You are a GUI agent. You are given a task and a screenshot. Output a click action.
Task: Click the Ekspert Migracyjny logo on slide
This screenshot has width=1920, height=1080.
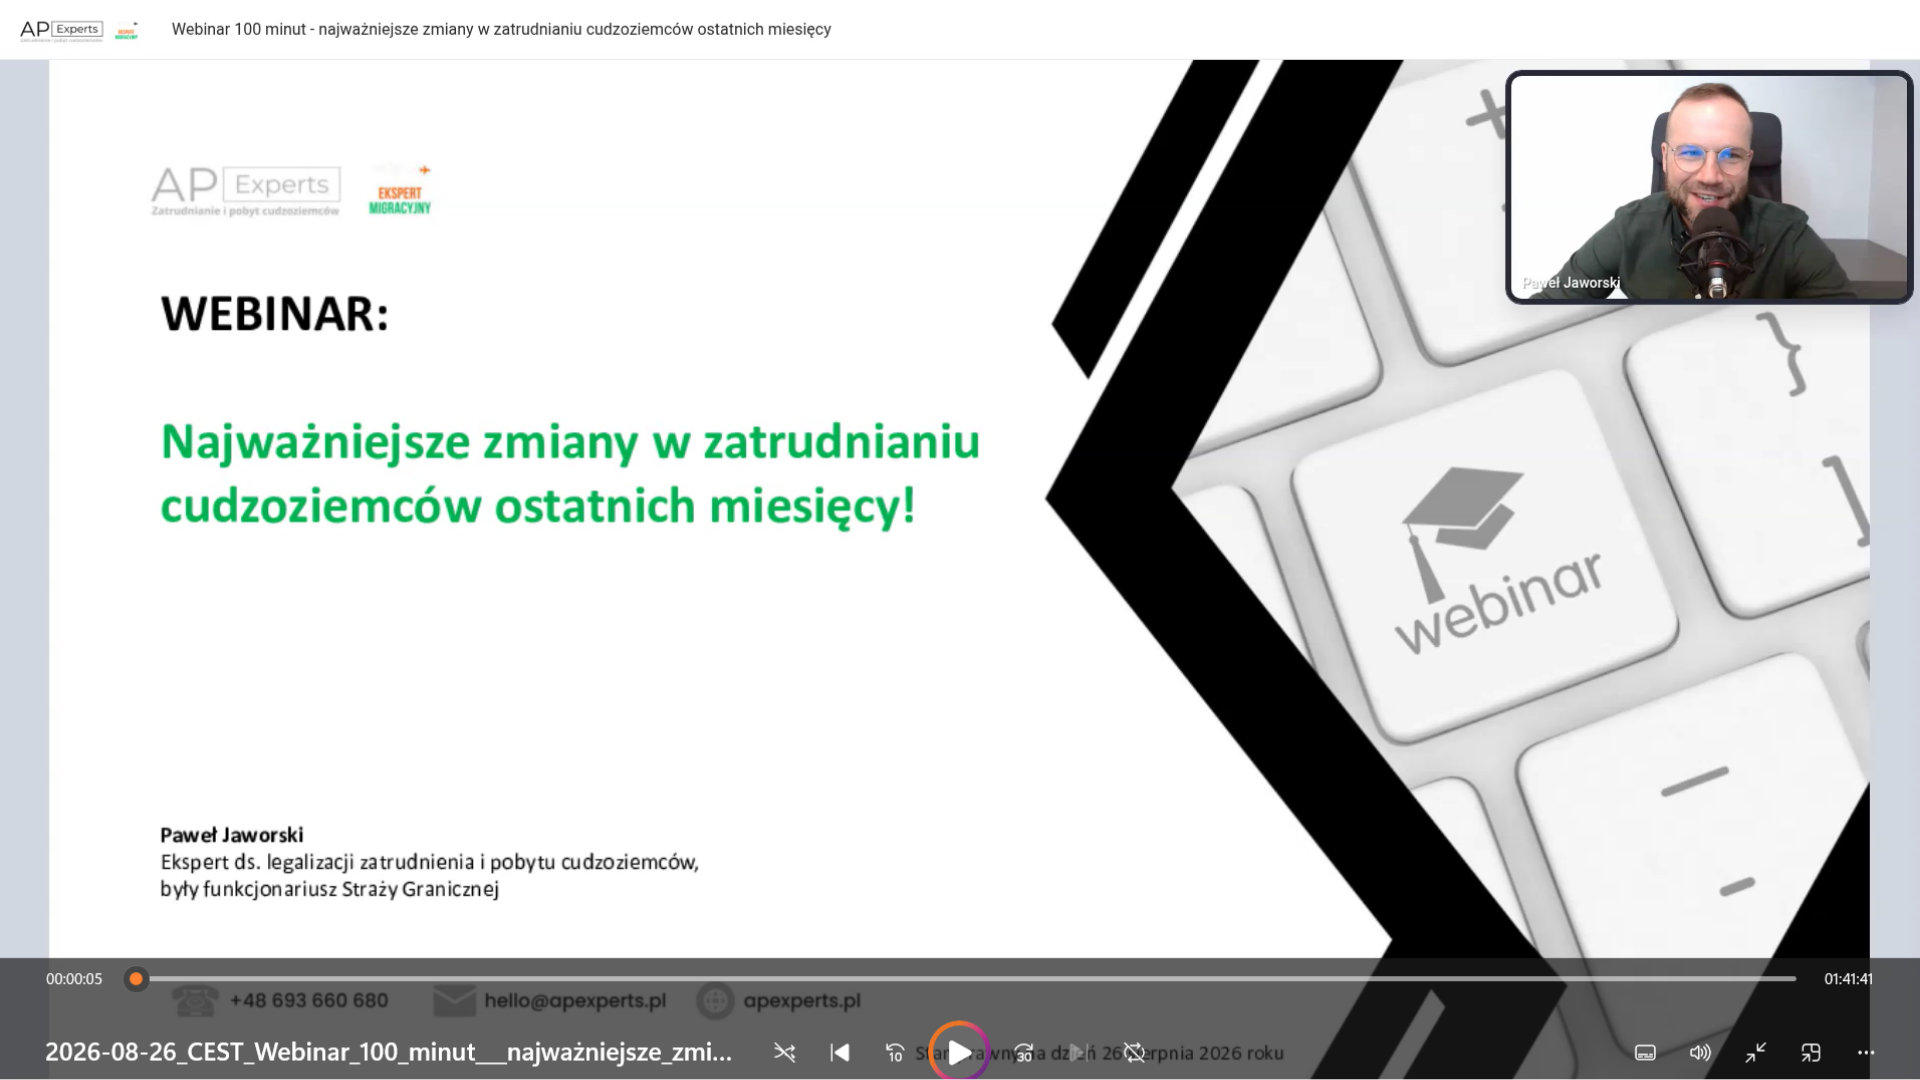pyautogui.click(x=400, y=190)
